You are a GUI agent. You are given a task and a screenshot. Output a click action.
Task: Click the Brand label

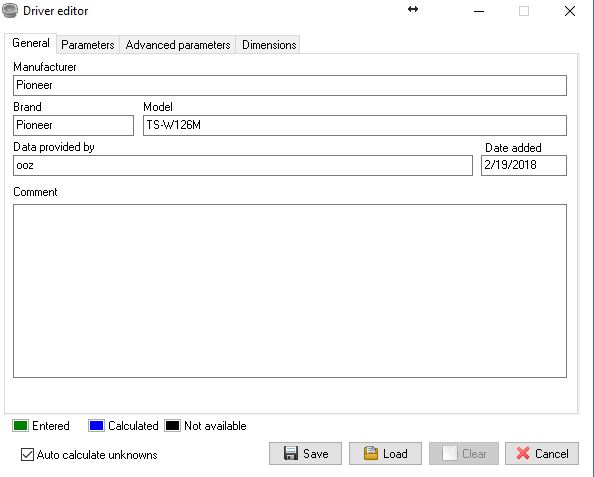[x=27, y=107]
